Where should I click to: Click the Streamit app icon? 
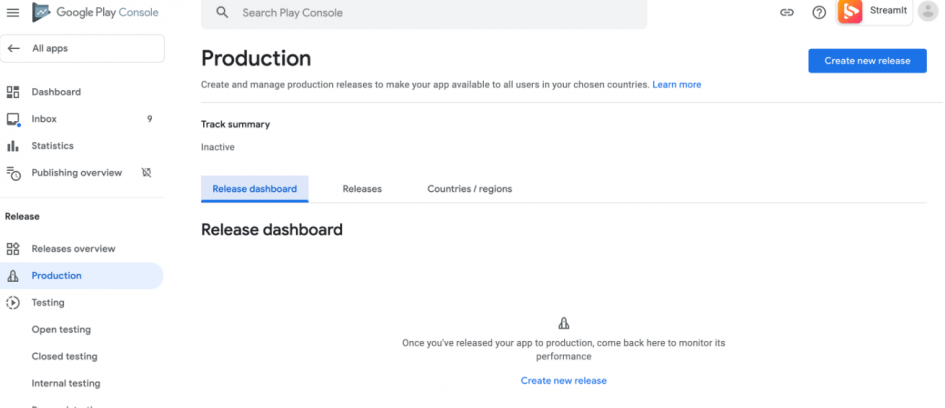tap(850, 12)
